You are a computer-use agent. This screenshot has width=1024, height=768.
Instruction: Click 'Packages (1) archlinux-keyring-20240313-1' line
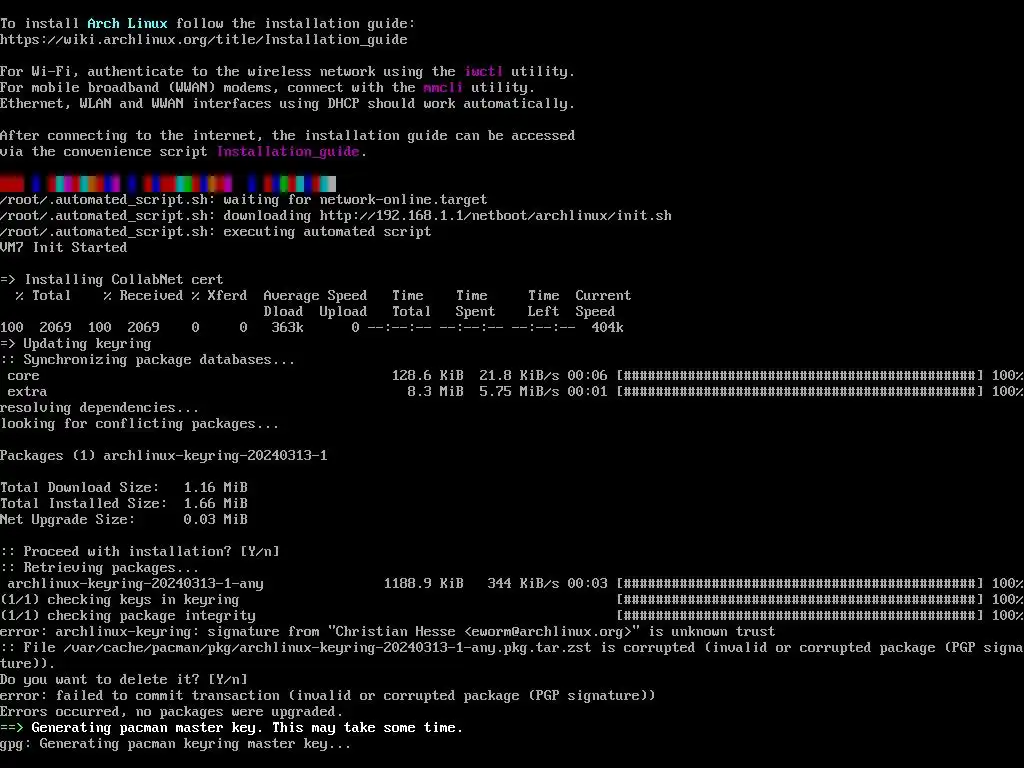(163, 455)
